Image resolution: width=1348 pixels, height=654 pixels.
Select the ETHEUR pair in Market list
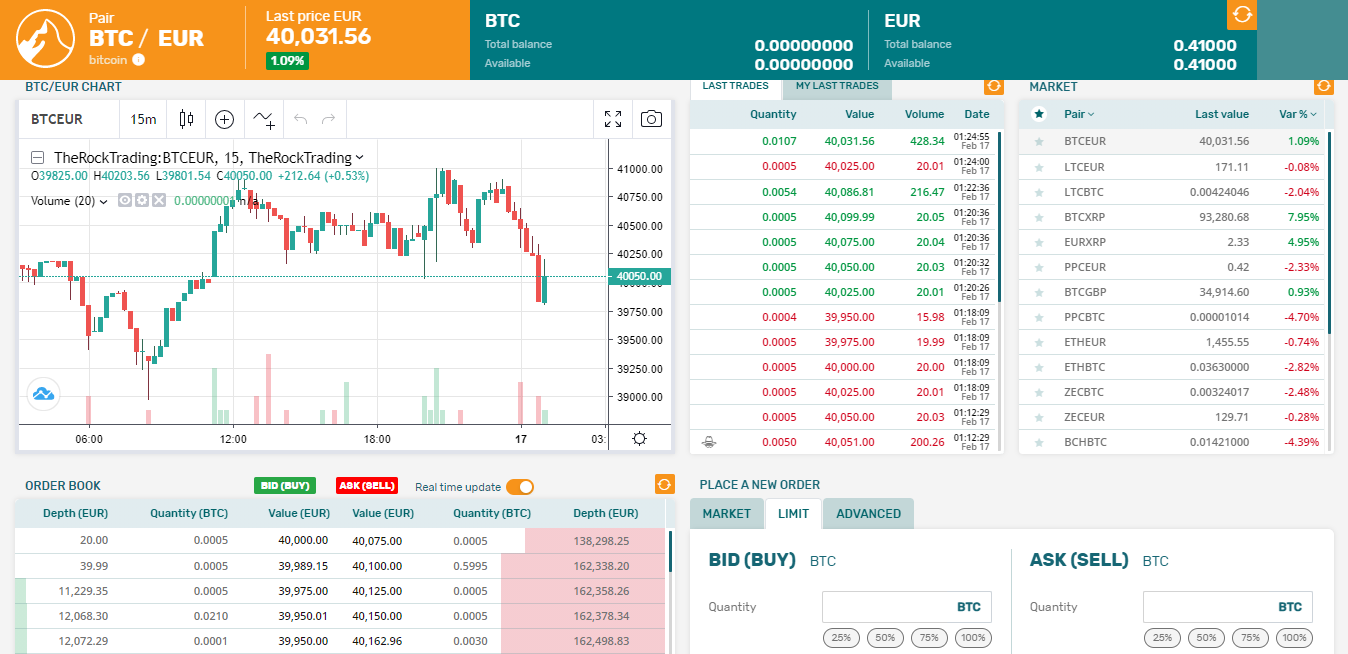coord(1084,342)
